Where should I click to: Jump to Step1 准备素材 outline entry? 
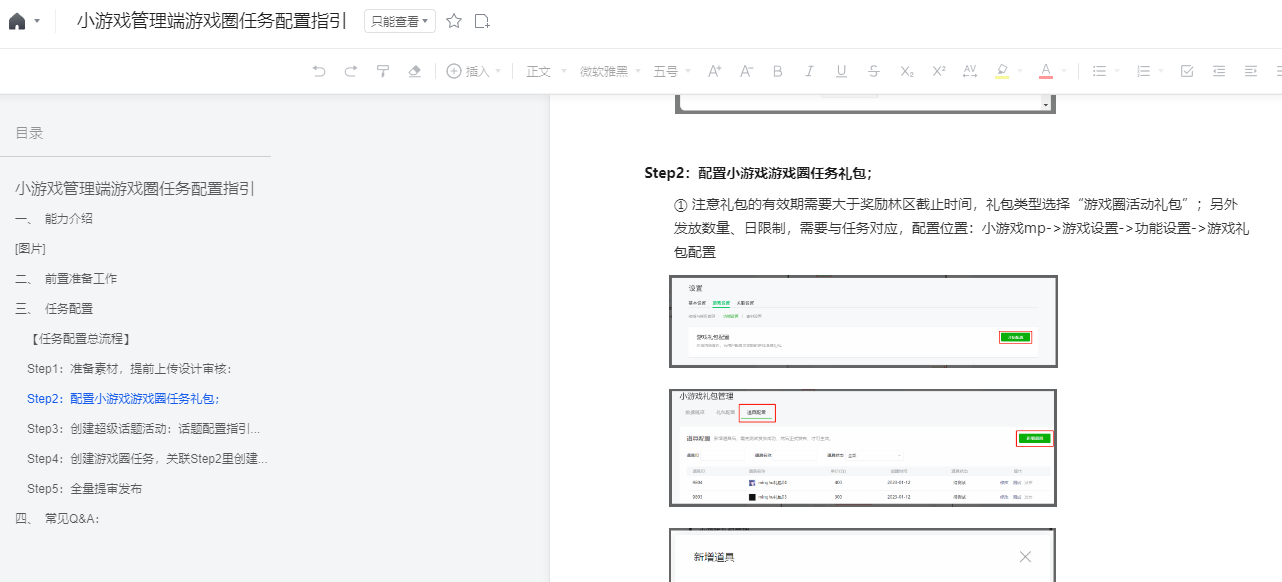[x=130, y=368]
